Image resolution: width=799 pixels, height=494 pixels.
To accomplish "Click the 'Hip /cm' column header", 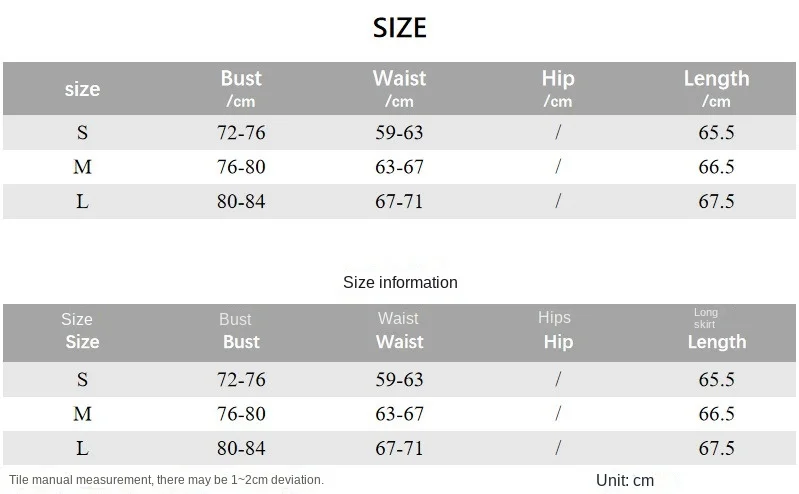I will 558,88.
